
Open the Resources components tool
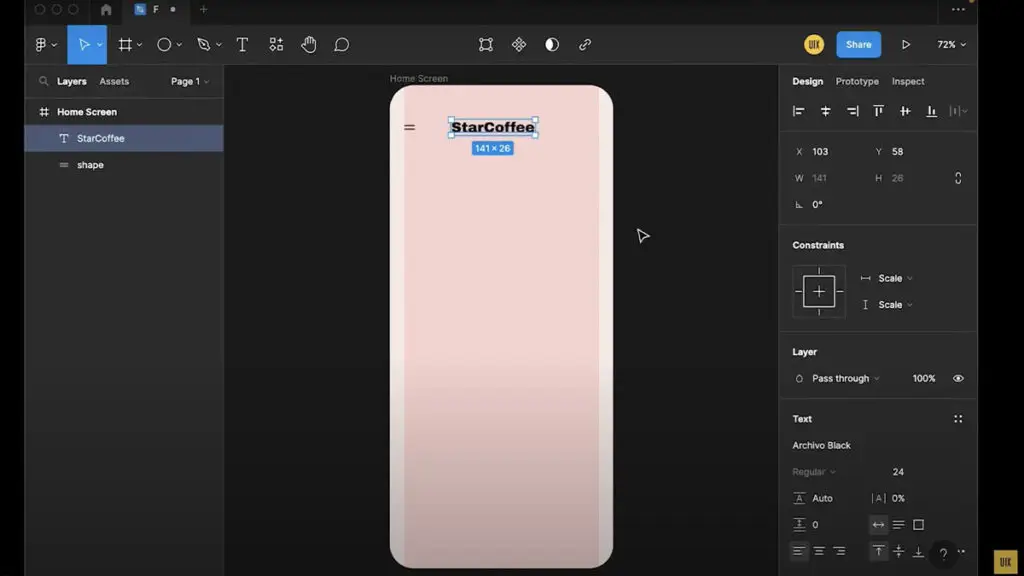[x=275, y=45]
